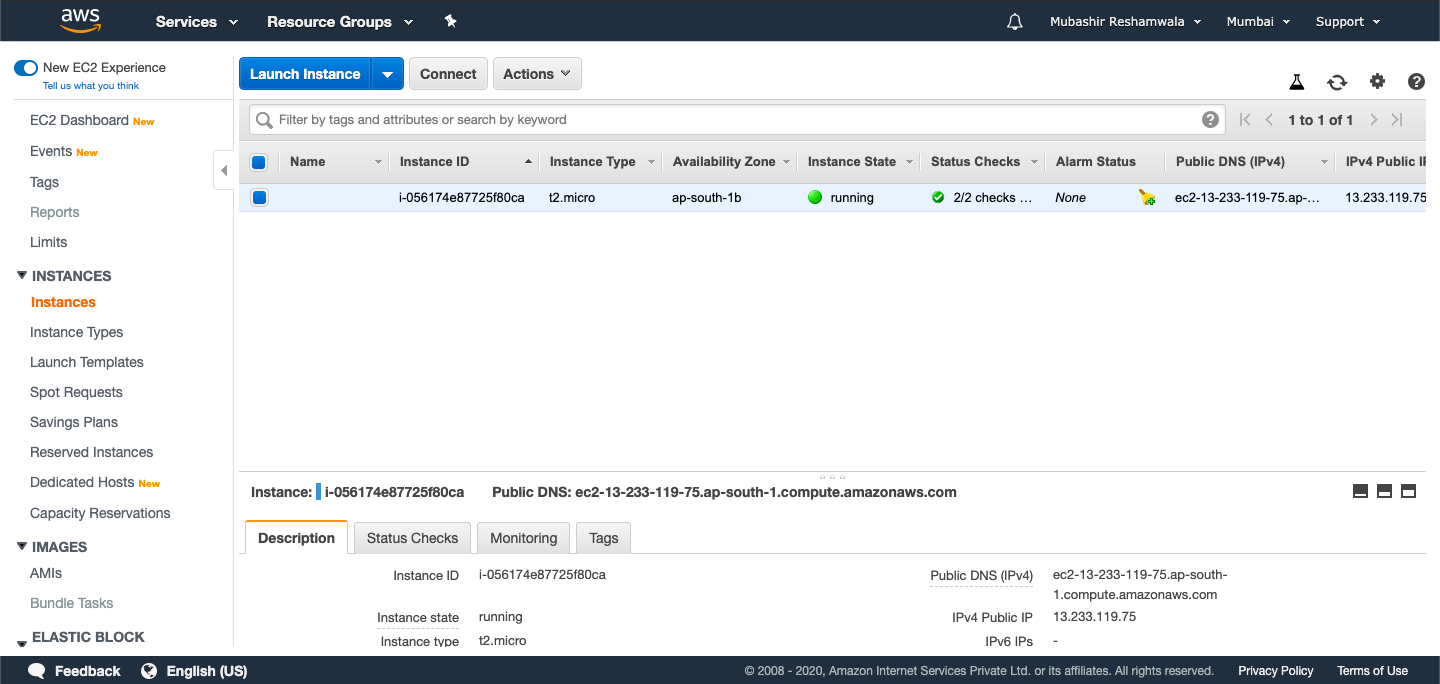Toggle New EC2 Experience switch
The height and width of the screenshot is (684, 1440).
pyautogui.click(x=25, y=68)
